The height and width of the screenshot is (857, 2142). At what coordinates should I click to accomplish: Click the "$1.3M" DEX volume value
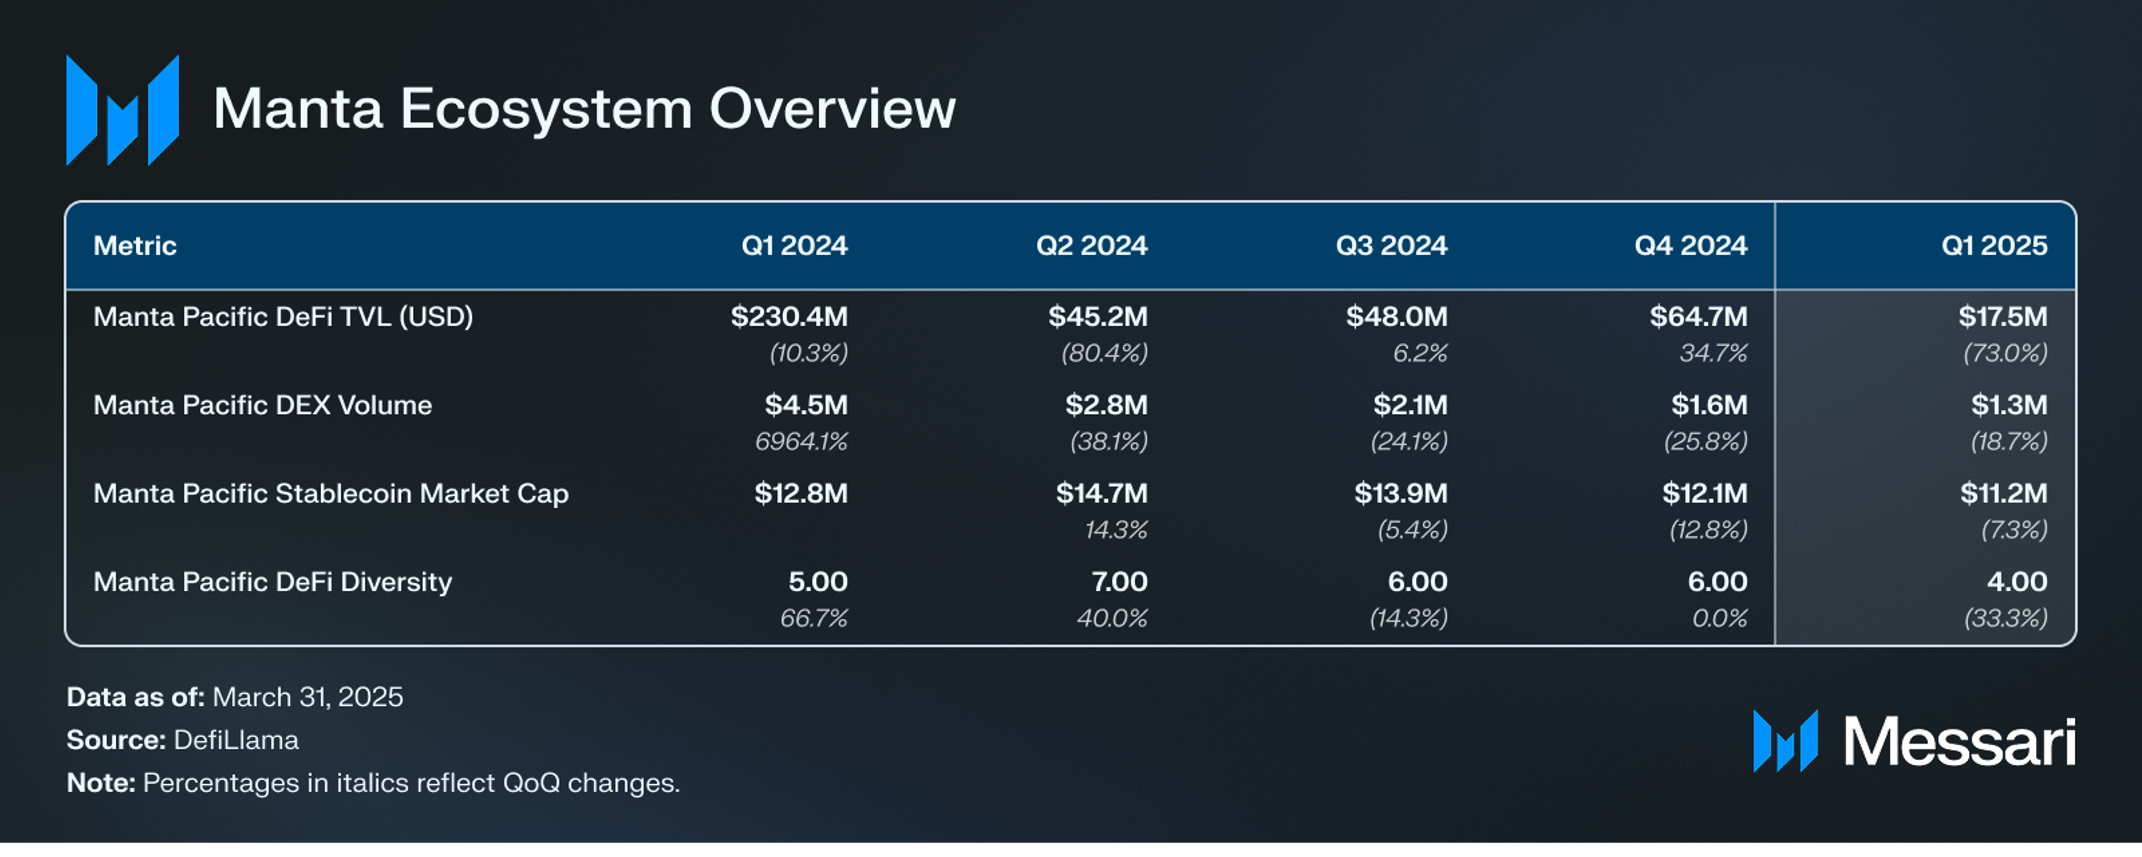pos(2009,405)
